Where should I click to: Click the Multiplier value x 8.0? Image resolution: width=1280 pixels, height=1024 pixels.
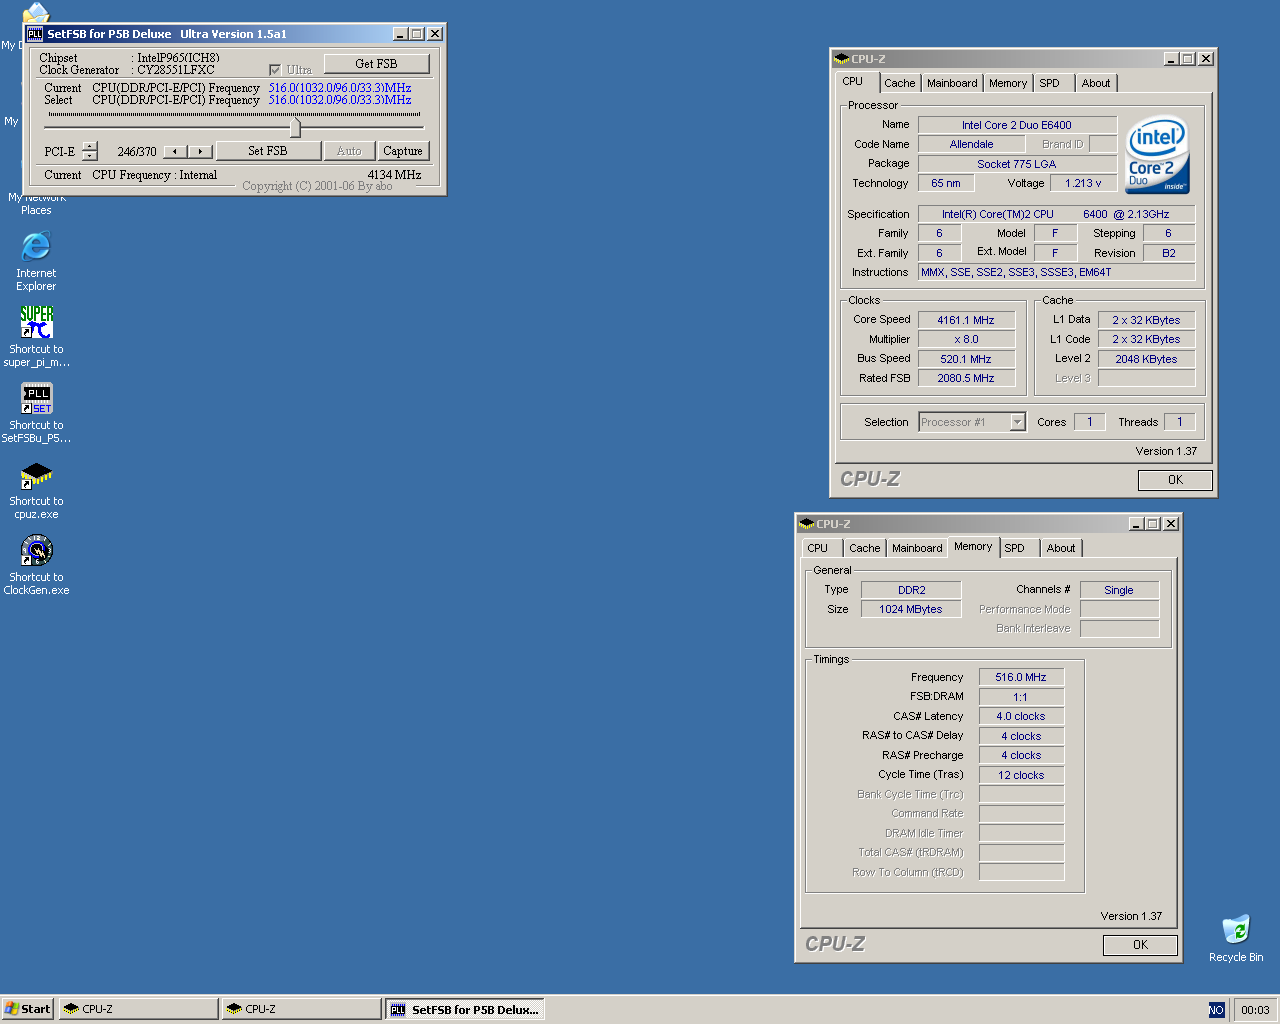pyautogui.click(x=966, y=339)
